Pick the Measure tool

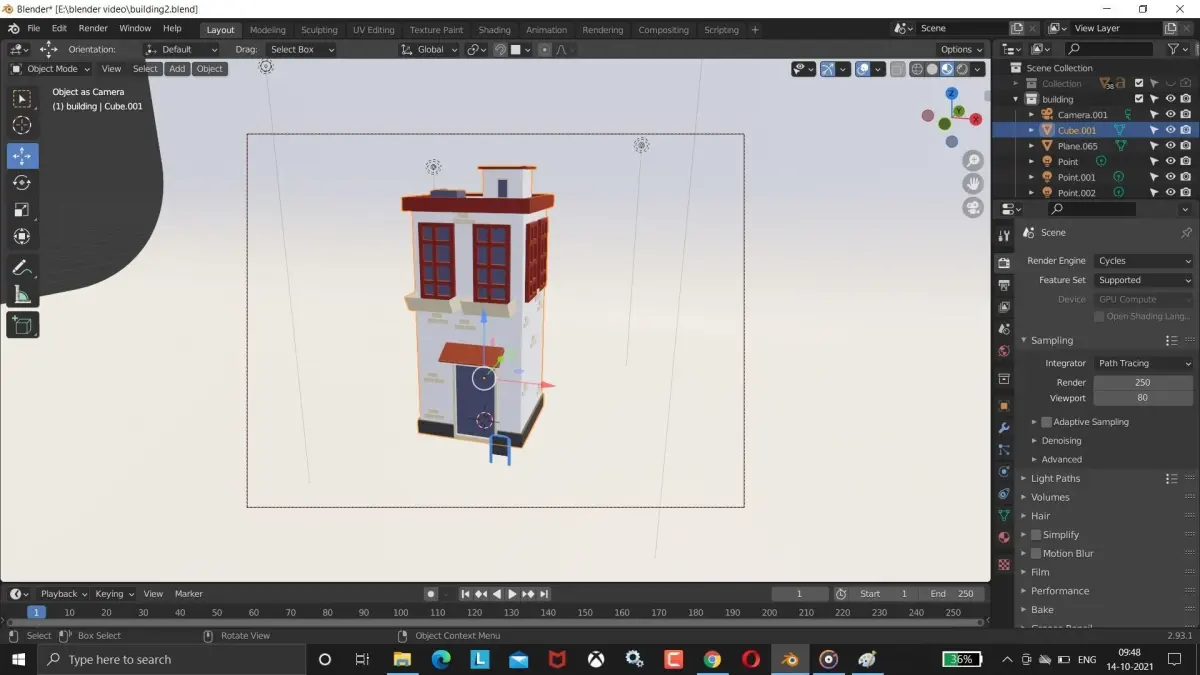[x=22, y=295]
